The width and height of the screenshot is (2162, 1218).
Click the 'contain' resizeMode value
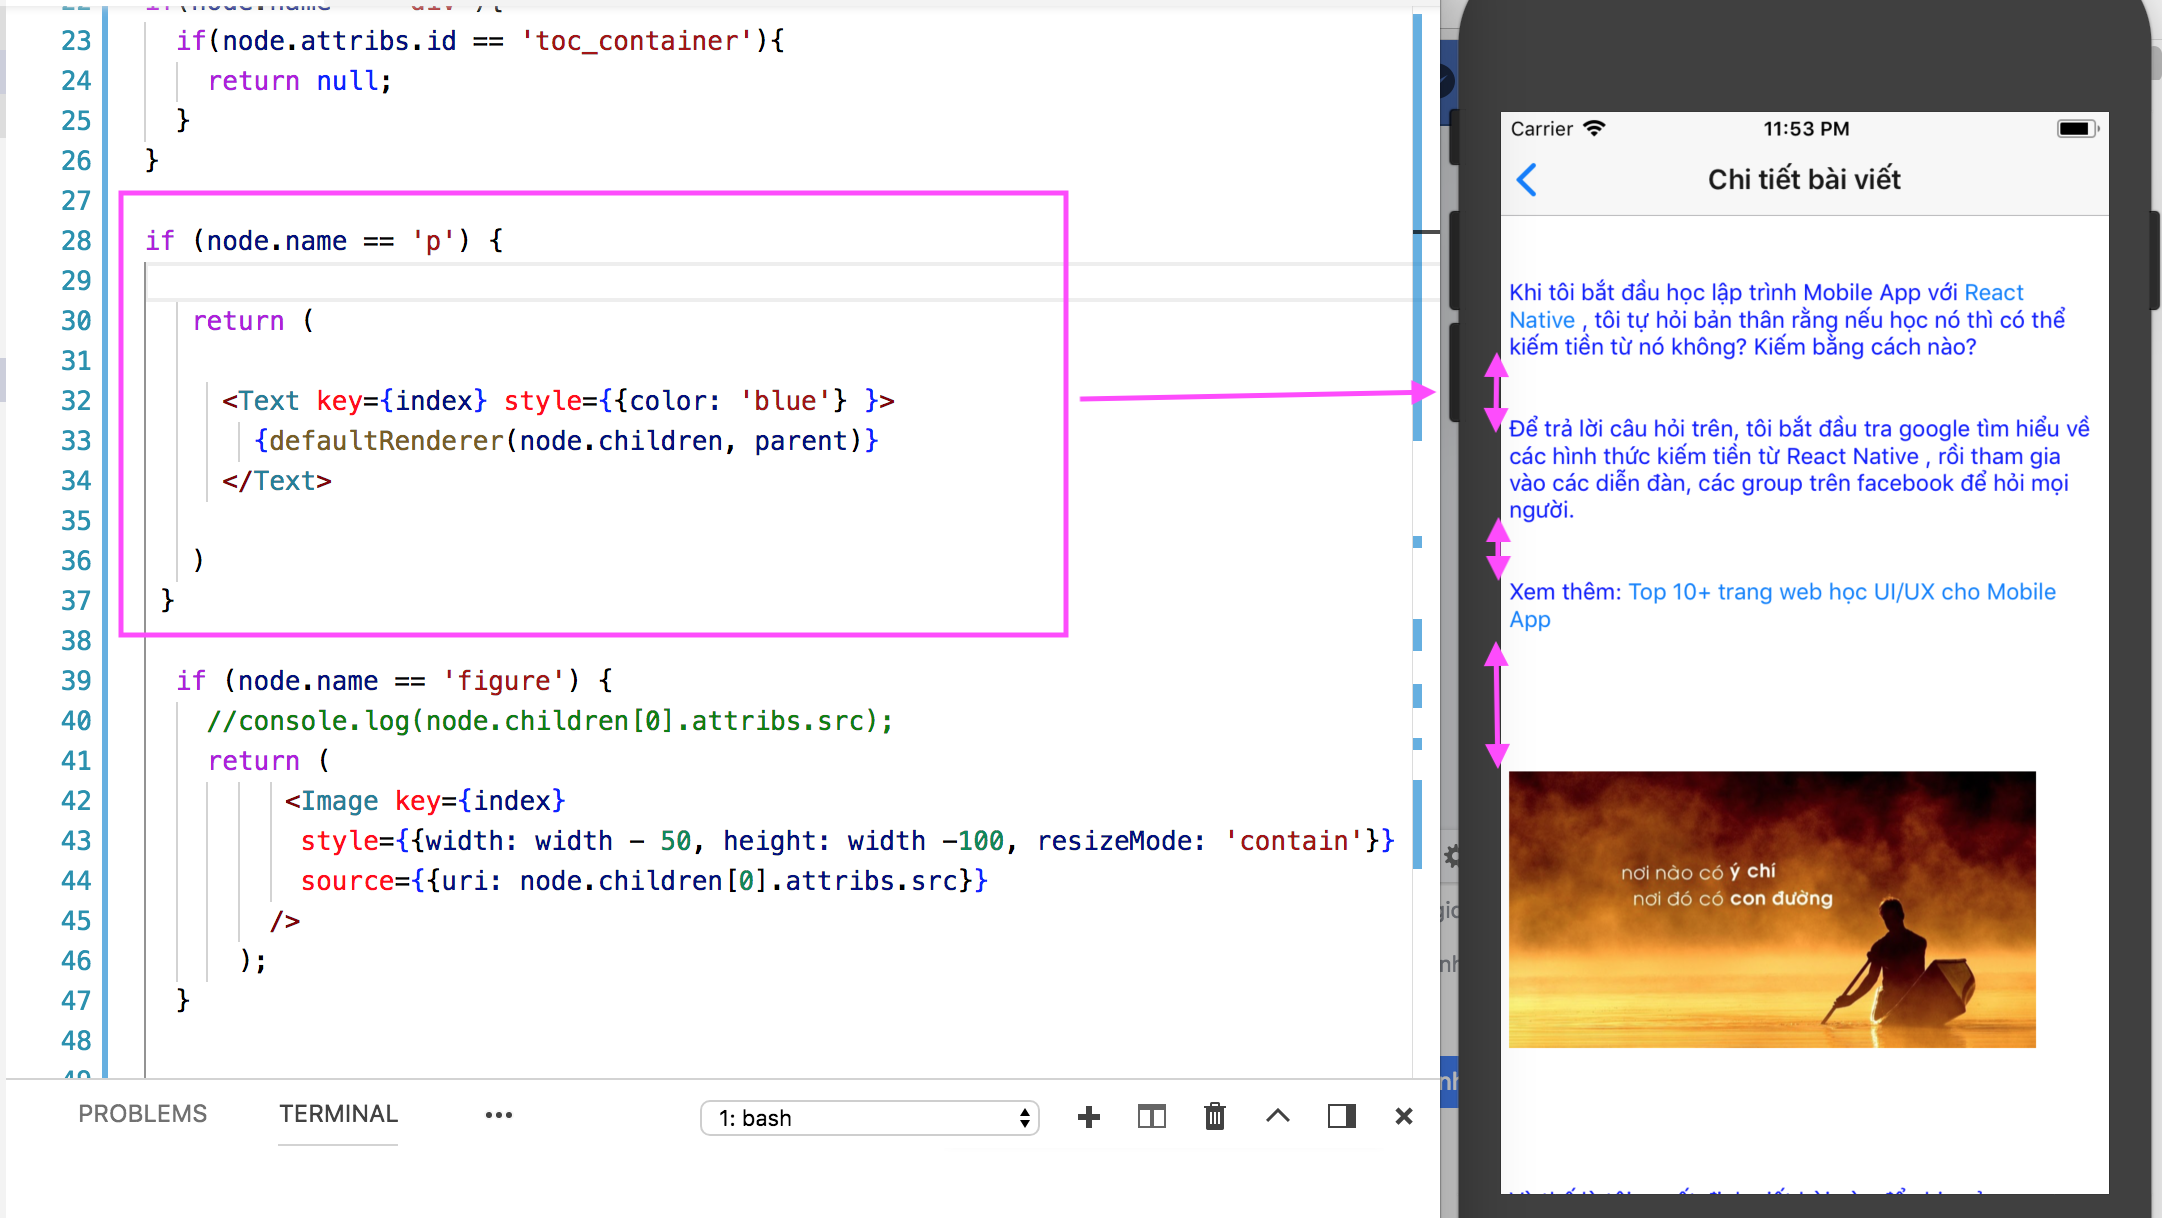pyautogui.click(x=1294, y=841)
